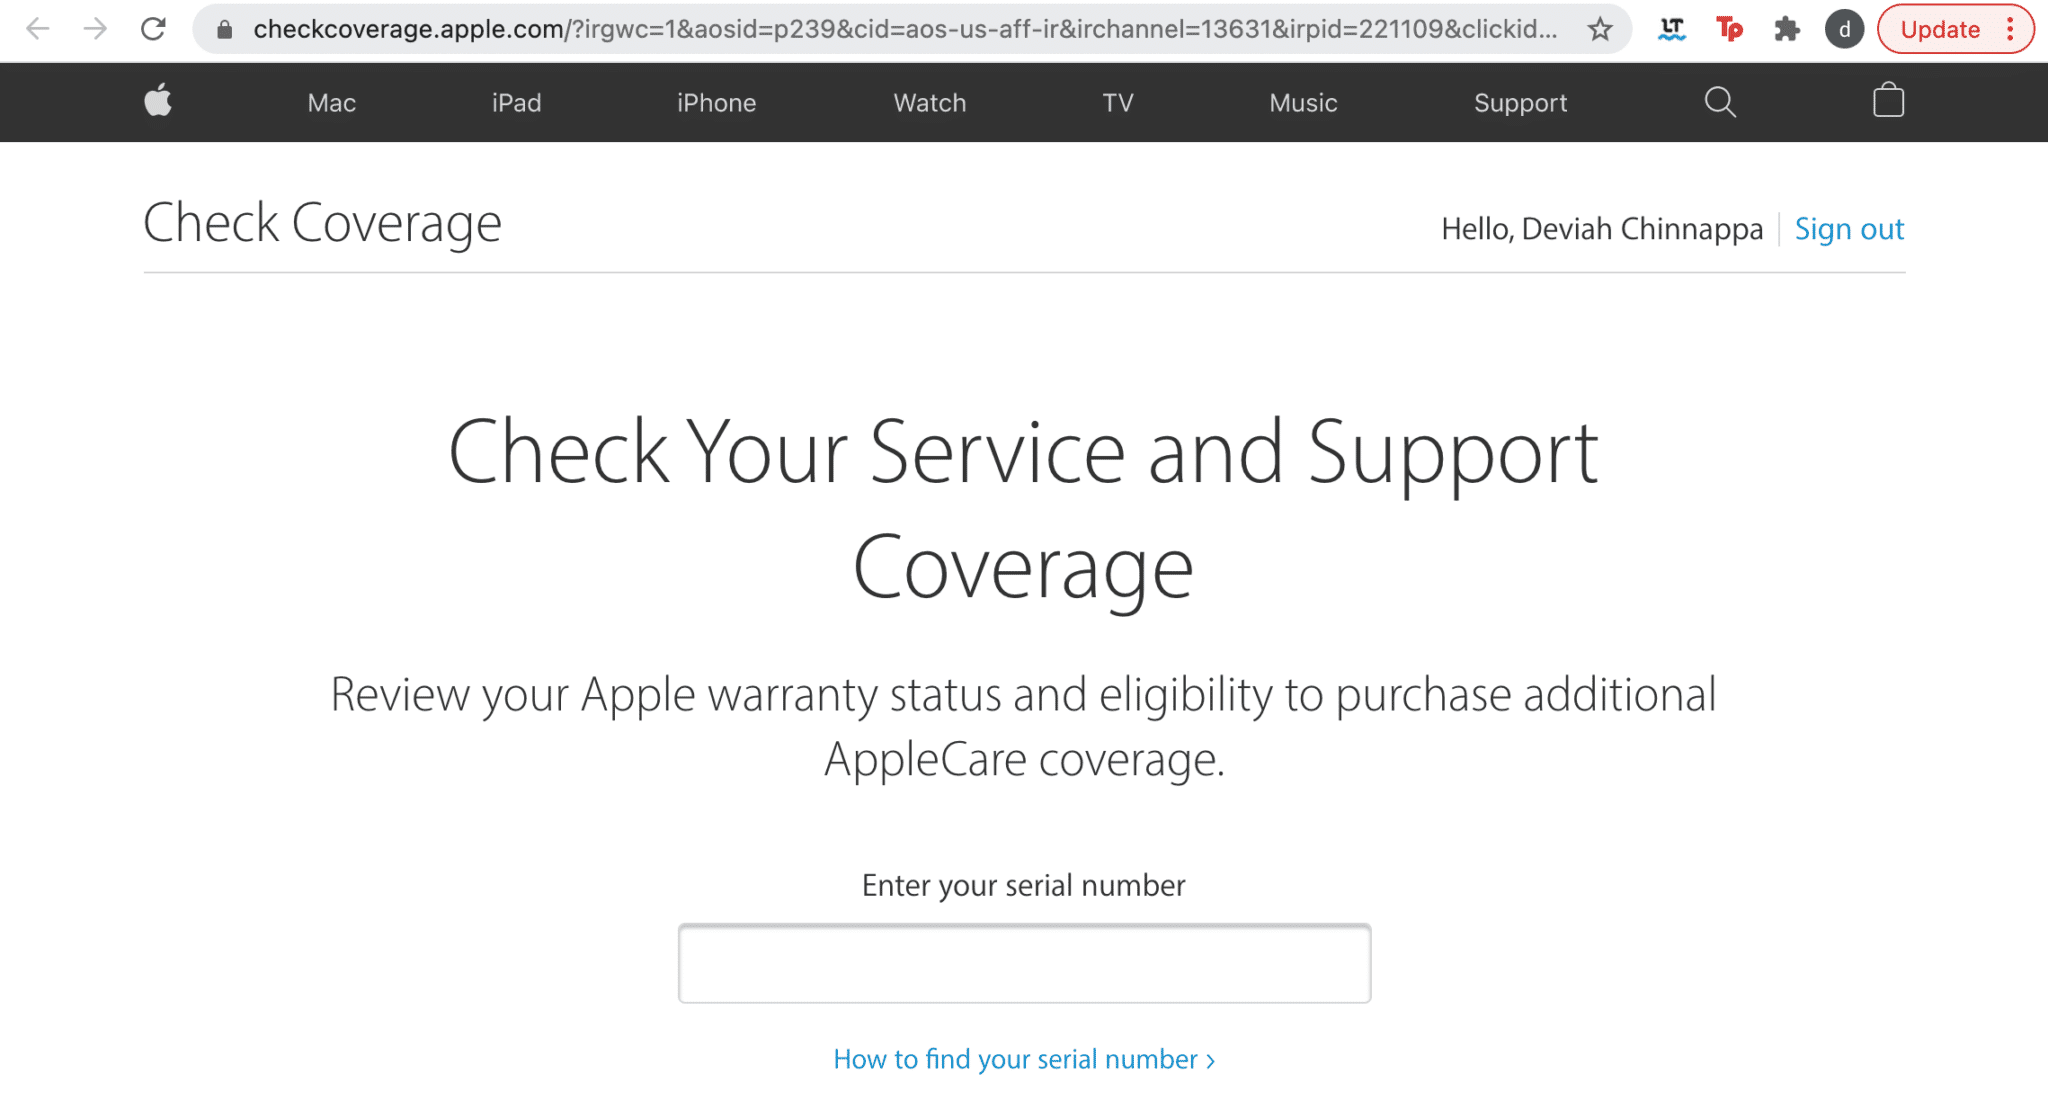Click the bookmark/star icon in address bar
2048x1108 pixels.
click(x=1599, y=30)
